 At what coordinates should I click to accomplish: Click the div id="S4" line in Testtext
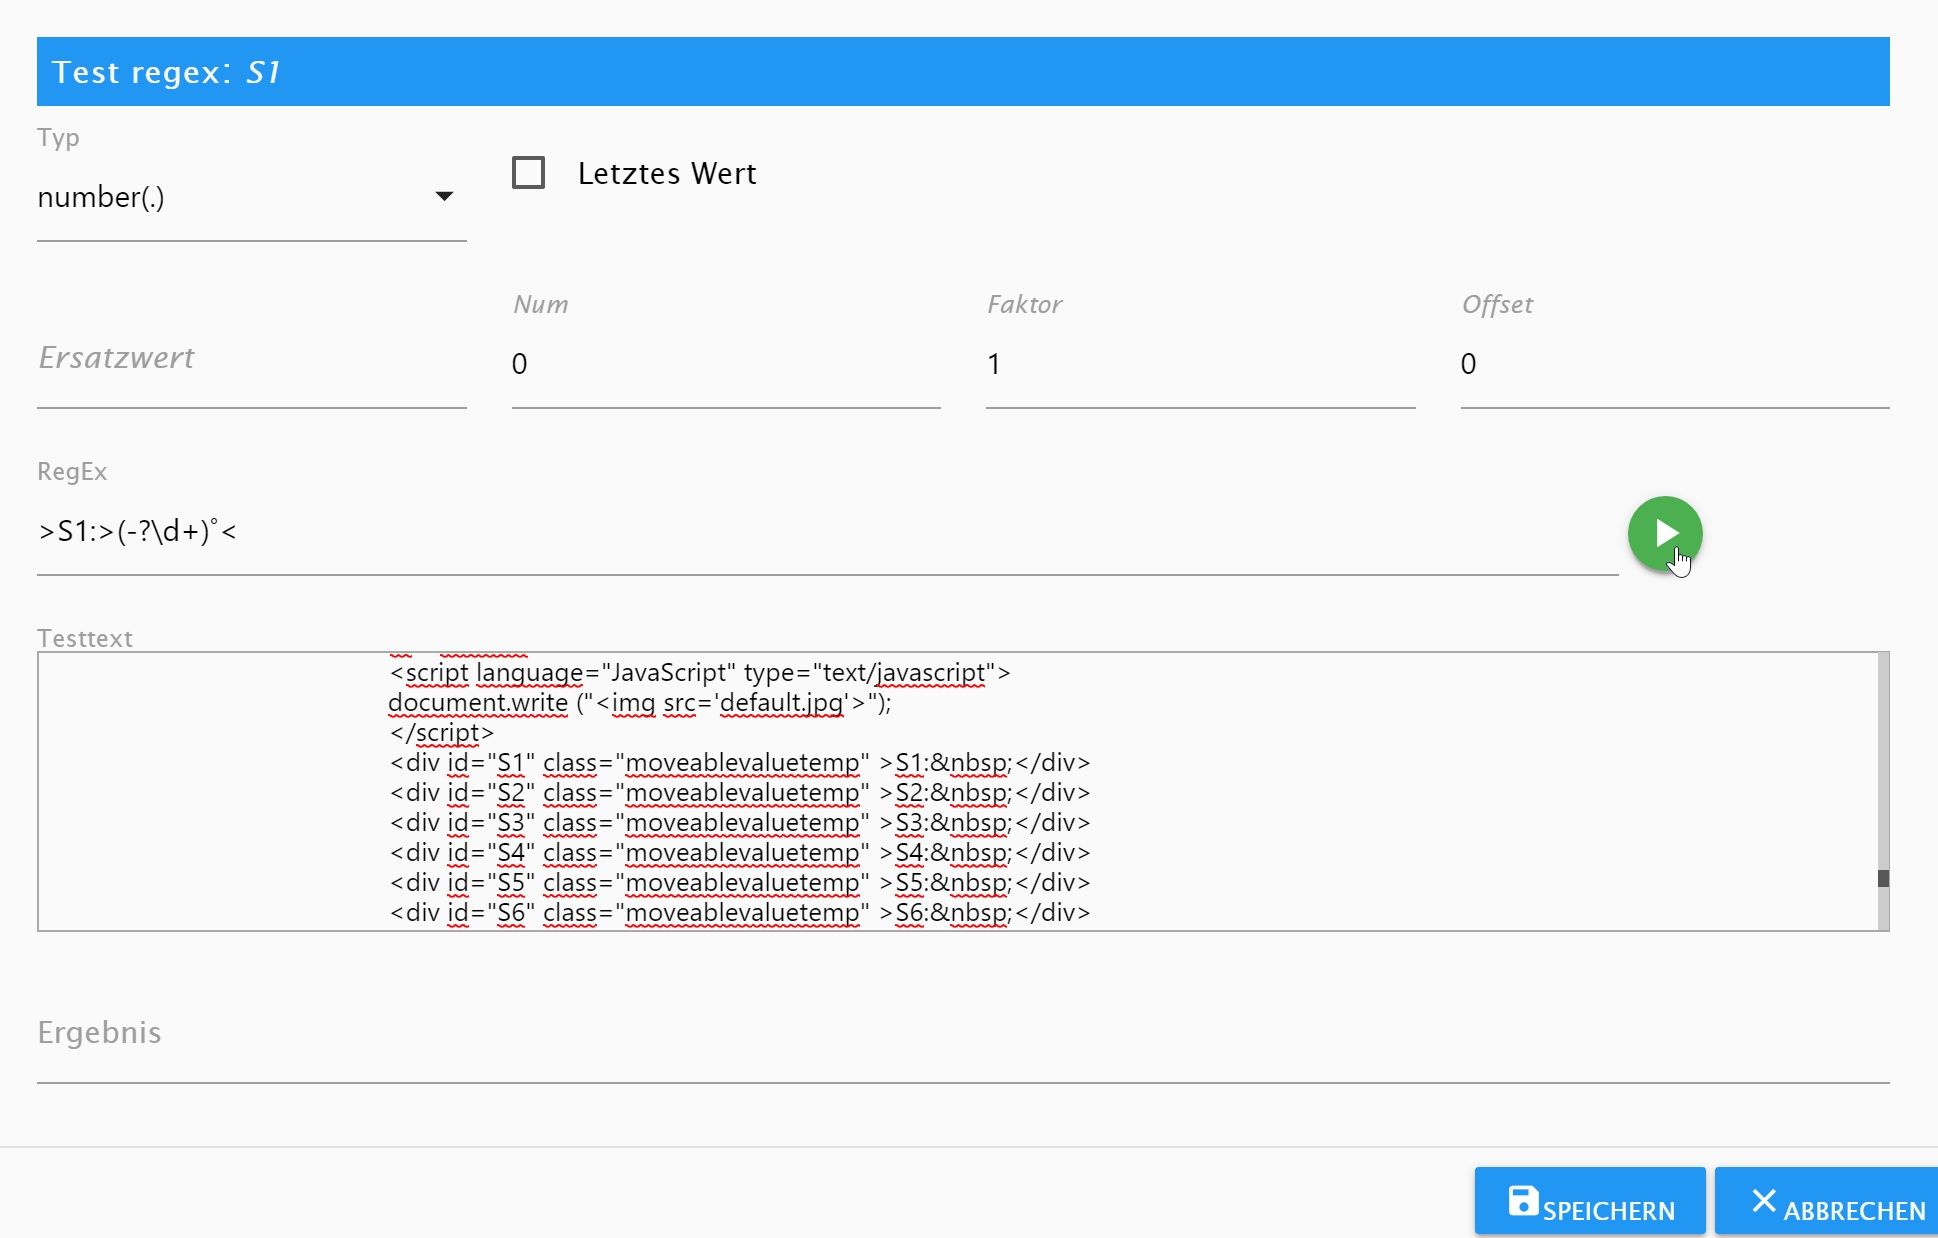(x=740, y=853)
